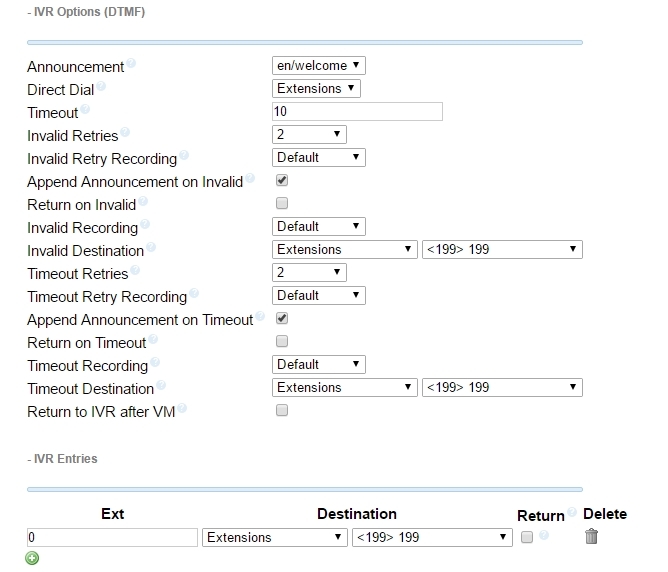Tick Return to IVR after VM
Image resolution: width=668 pixels, height=572 pixels.
282,410
